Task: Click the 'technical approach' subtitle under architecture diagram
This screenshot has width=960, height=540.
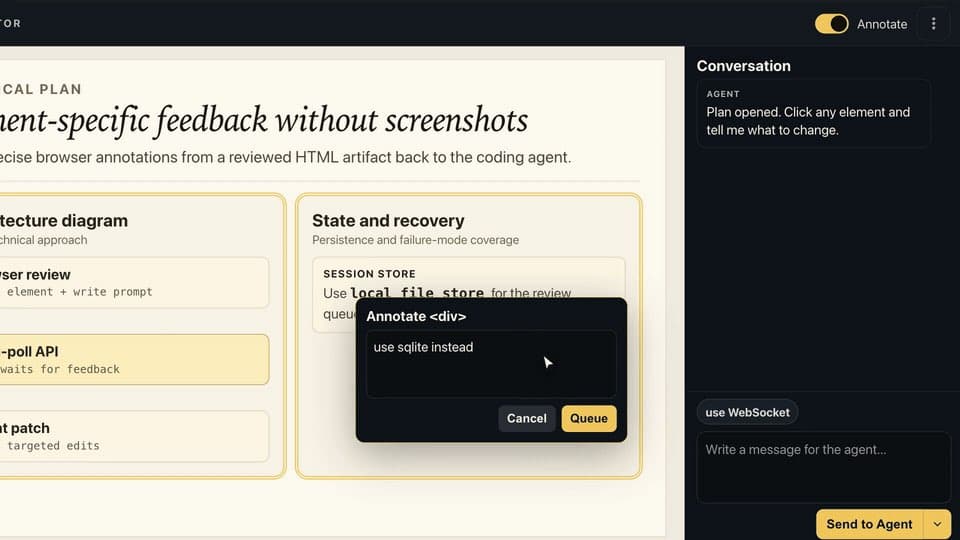Action: click(x=43, y=240)
